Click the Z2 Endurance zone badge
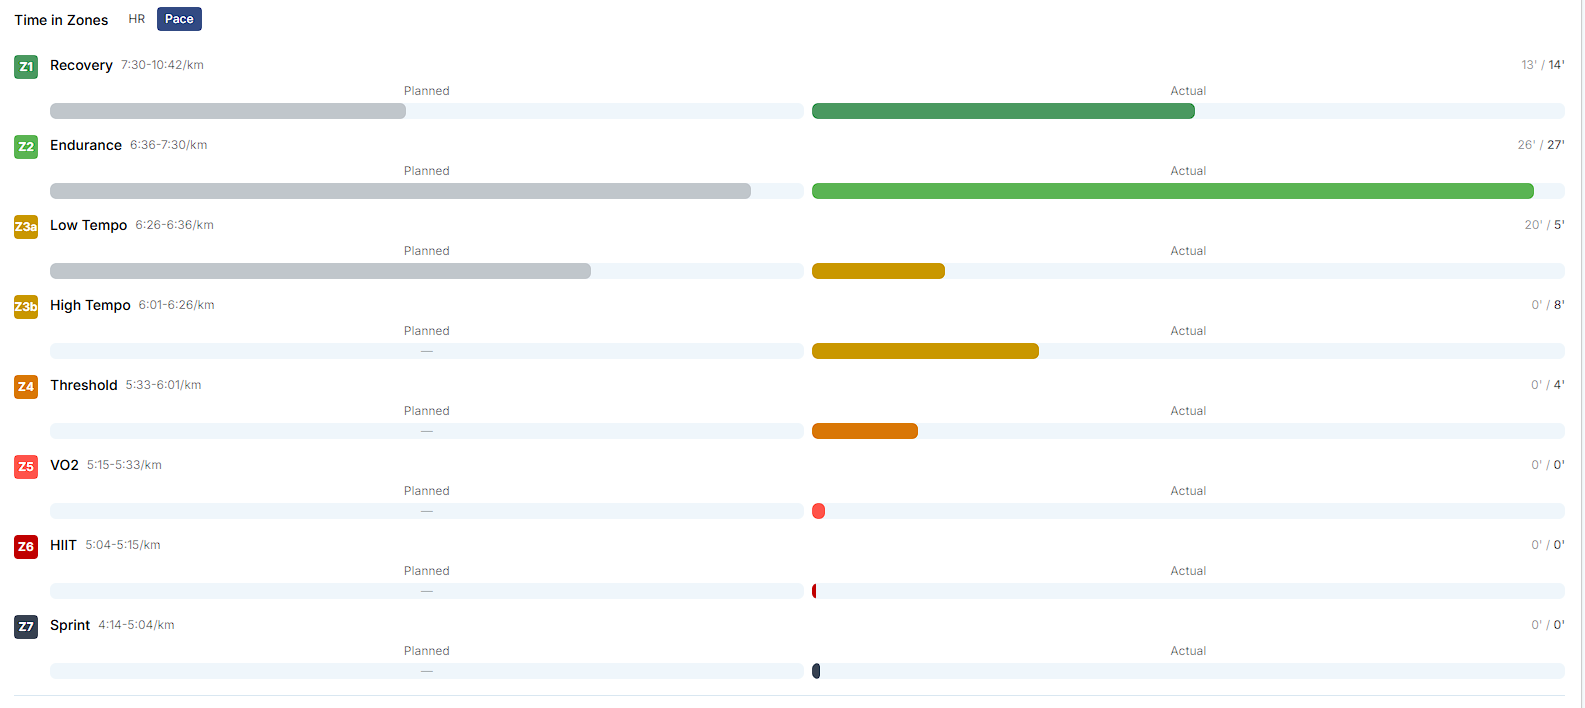Viewport: 1585px width, 708px height. 26,146
